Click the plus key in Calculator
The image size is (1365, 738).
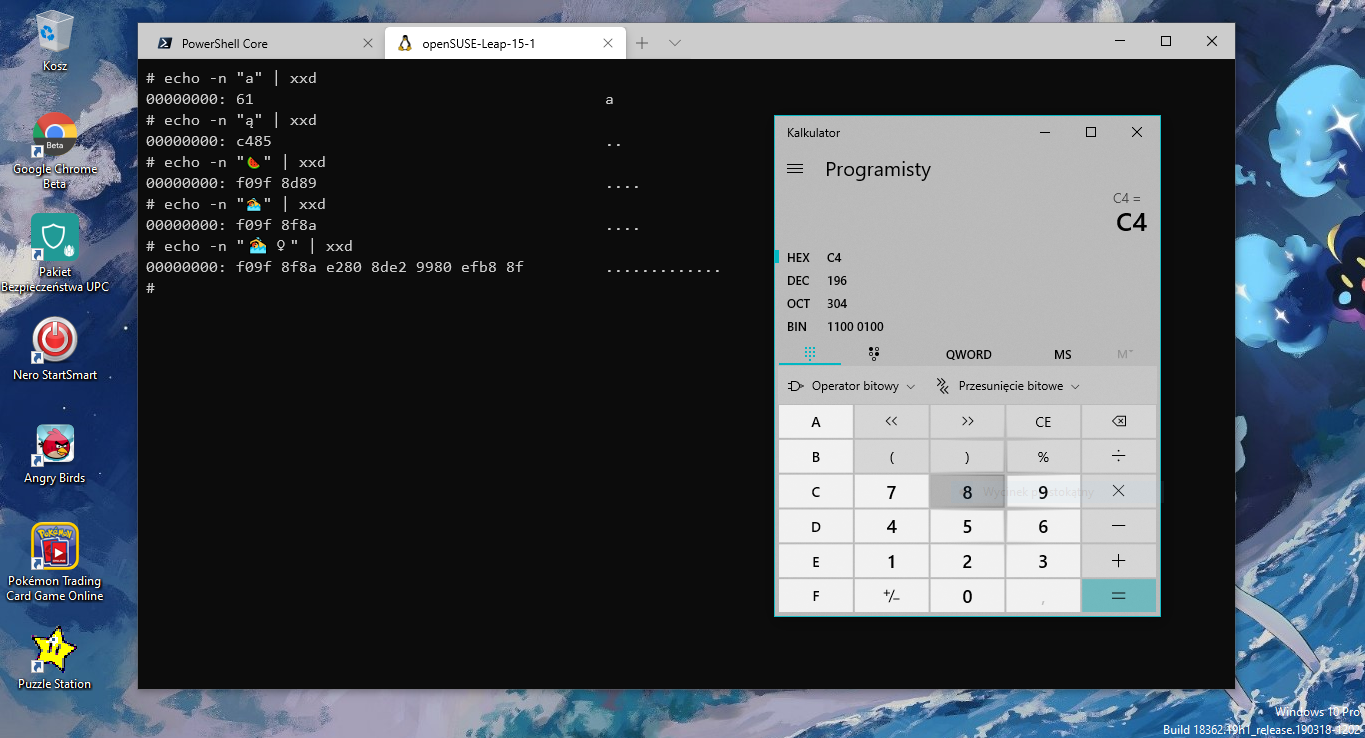click(x=1119, y=561)
